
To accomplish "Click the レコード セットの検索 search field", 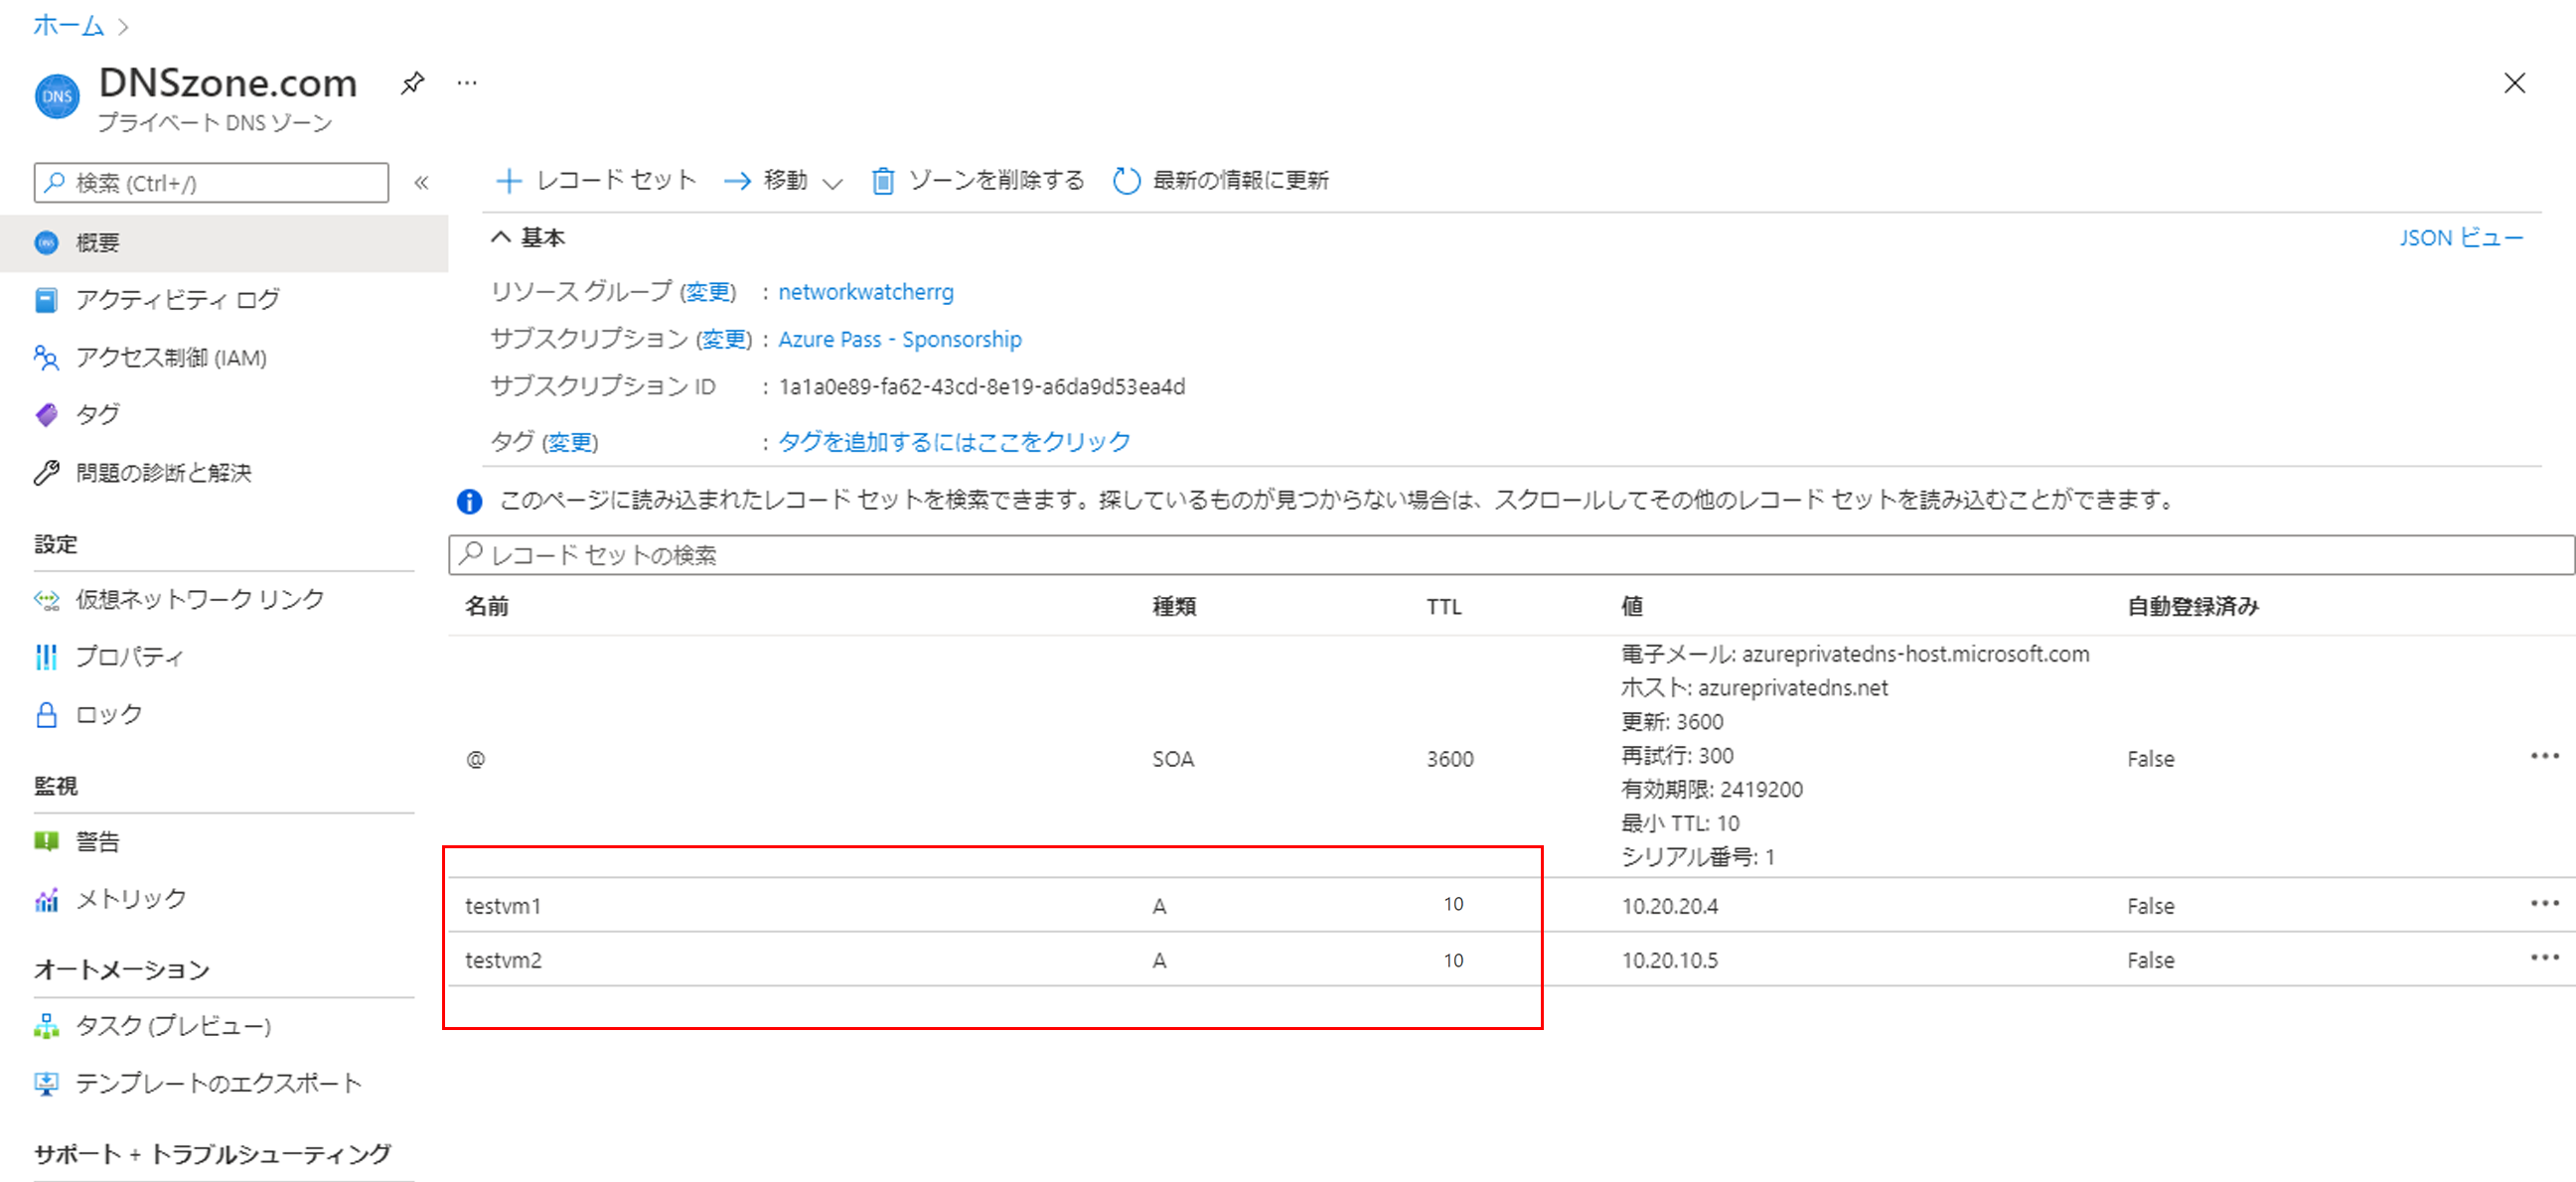I will (x=1510, y=555).
